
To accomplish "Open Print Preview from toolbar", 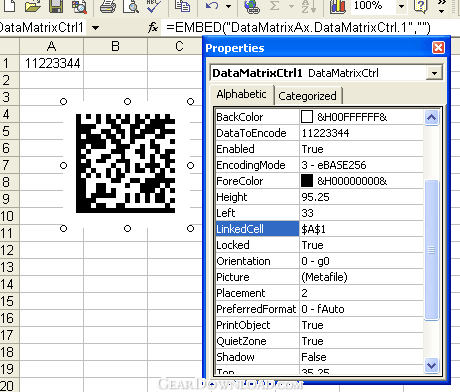I will pos(131,6).
